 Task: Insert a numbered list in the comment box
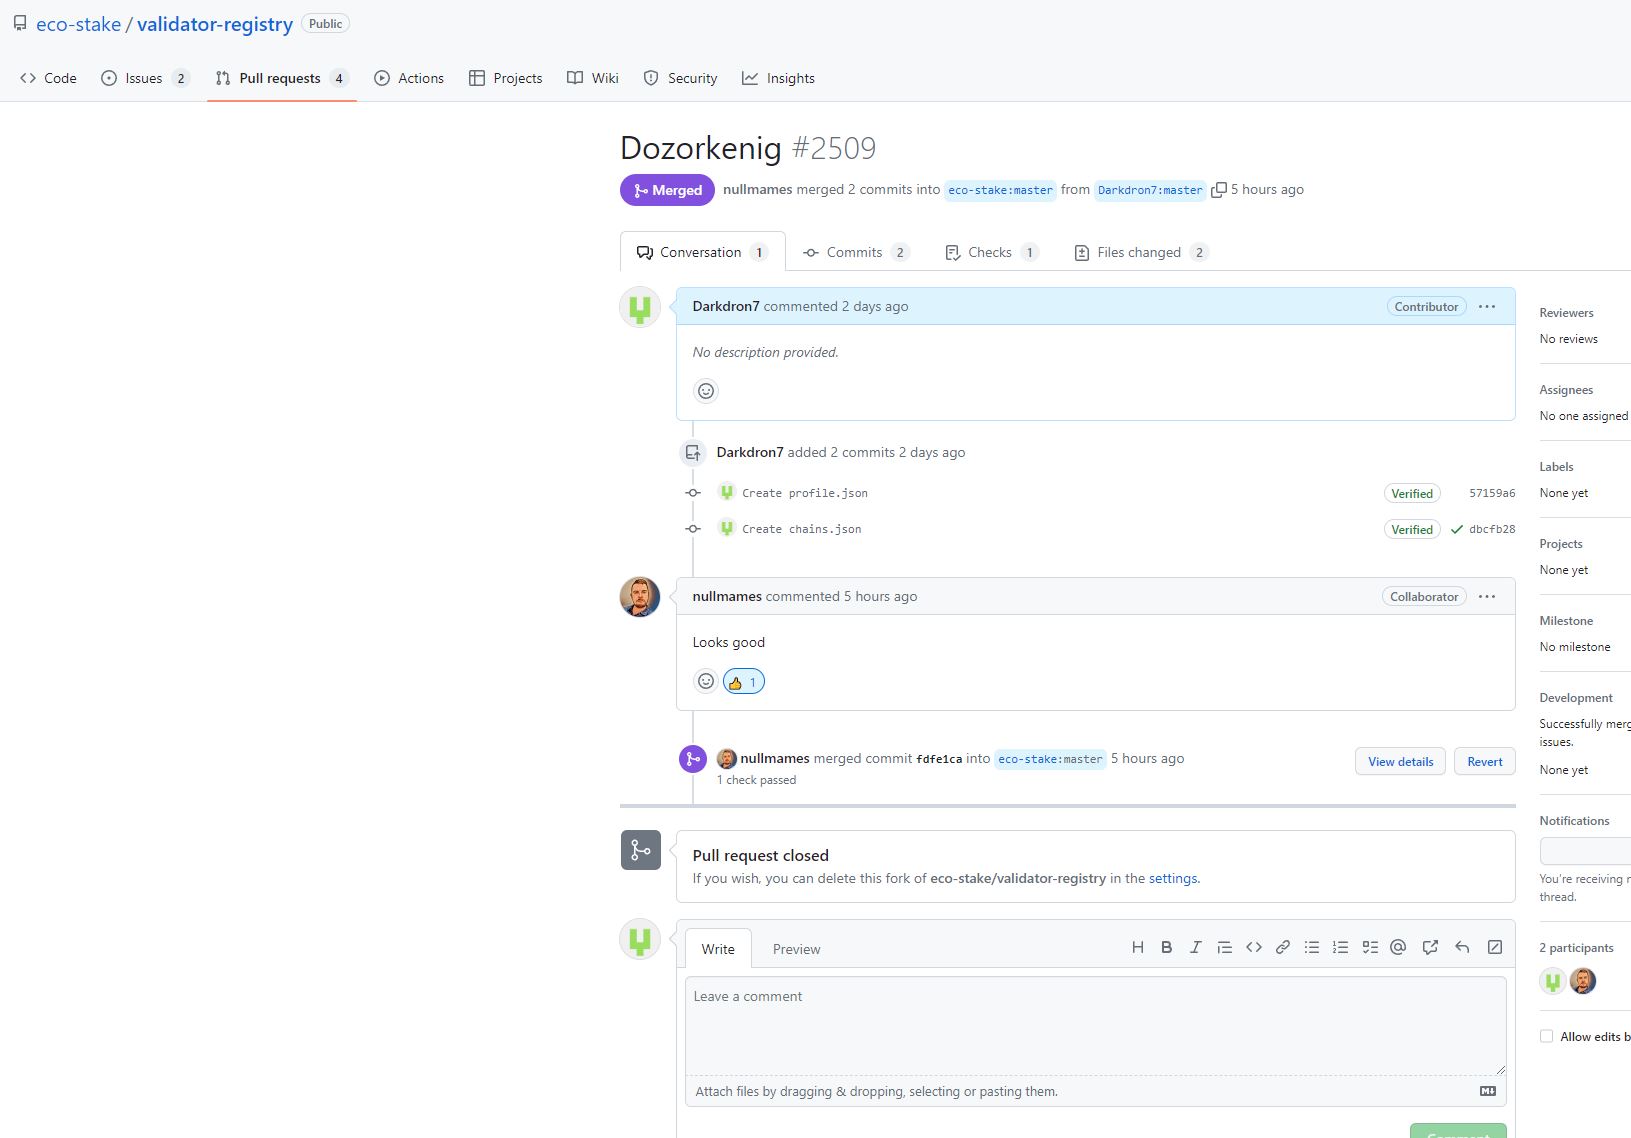click(1340, 947)
